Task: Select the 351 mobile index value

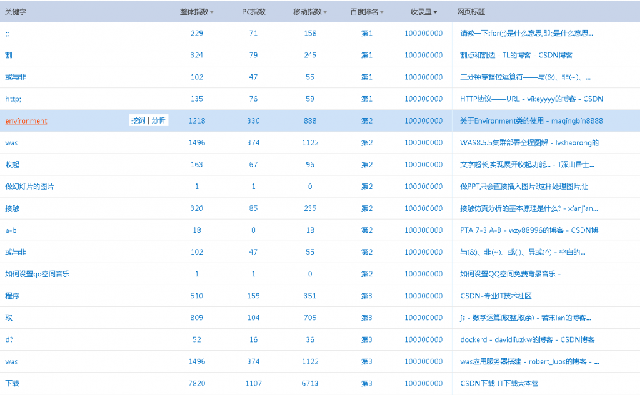Action: 310,296
